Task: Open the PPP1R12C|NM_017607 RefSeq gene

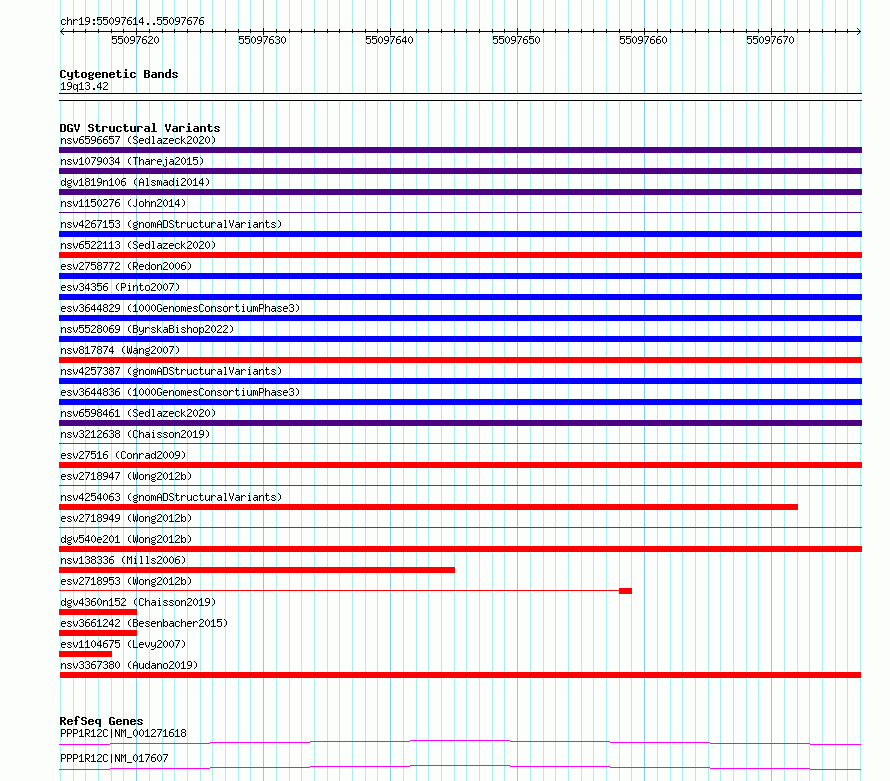Action: tap(114, 758)
